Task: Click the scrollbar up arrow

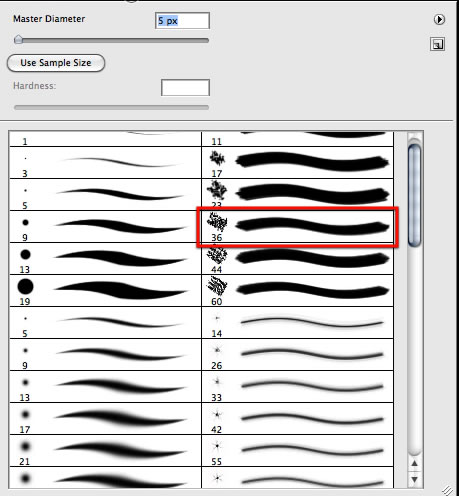Action: 414,464
